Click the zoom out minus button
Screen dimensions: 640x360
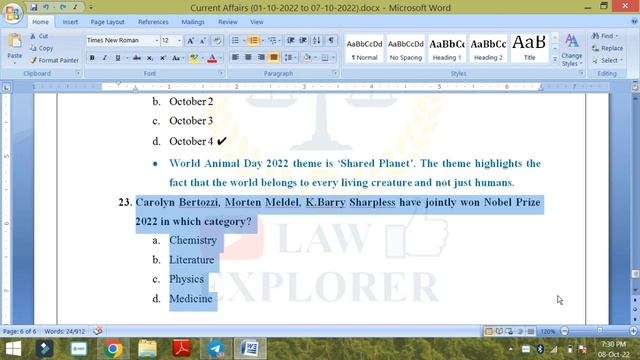(564, 331)
